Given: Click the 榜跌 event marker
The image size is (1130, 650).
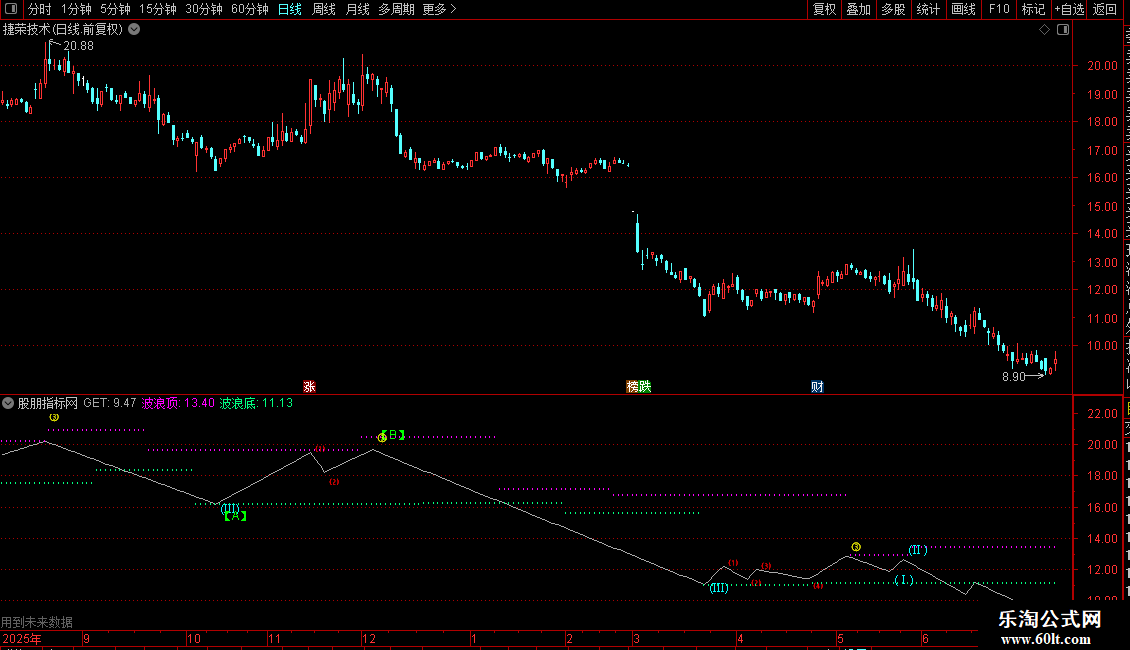Looking at the screenshot, I should (639, 387).
